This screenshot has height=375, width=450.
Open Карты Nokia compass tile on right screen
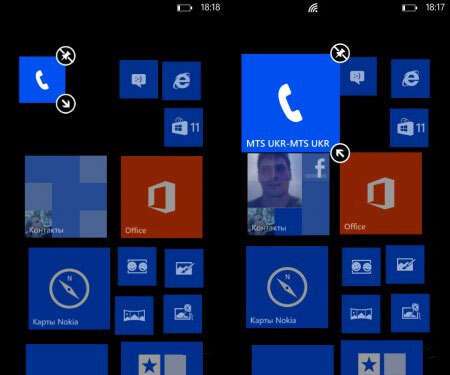coord(287,287)
